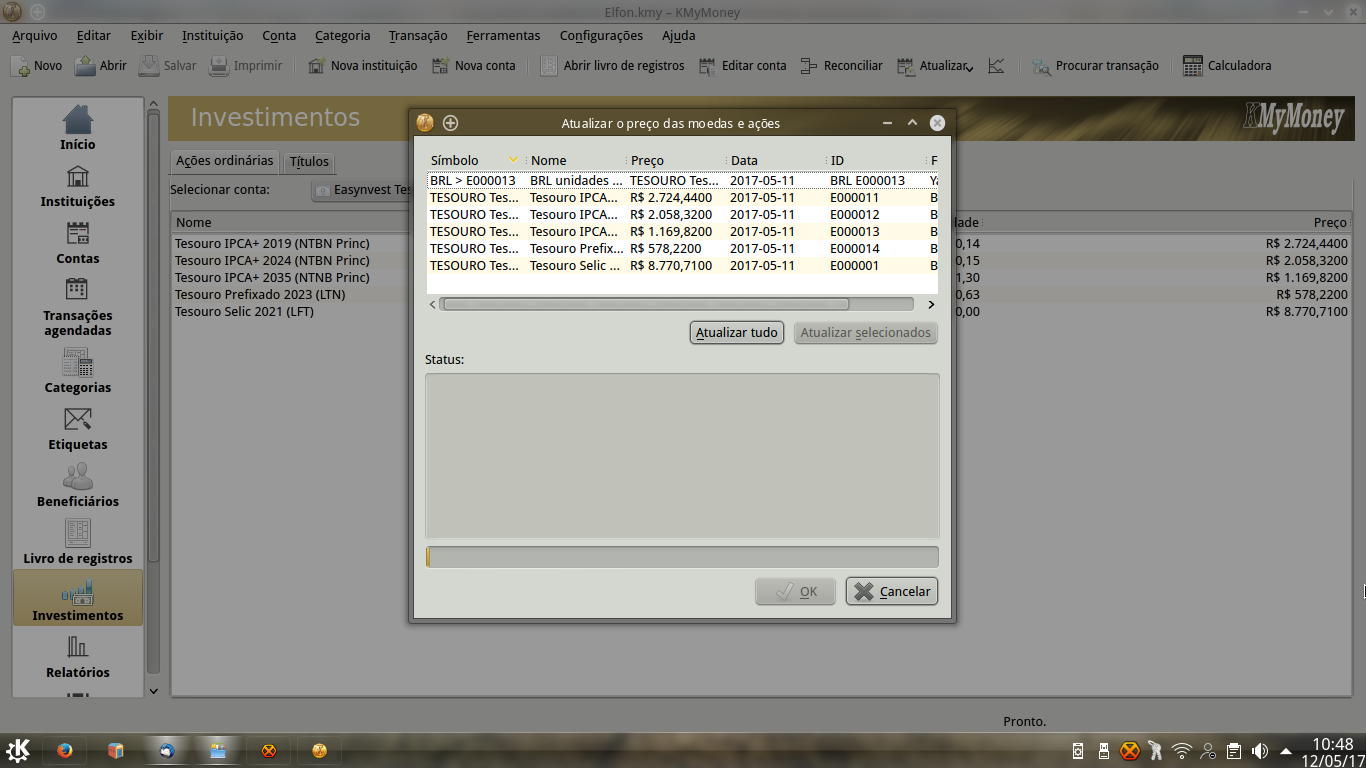This screenshot has height=768, width=1366.
Task: Open the Ferramentas menu
Action: [503, 35]
